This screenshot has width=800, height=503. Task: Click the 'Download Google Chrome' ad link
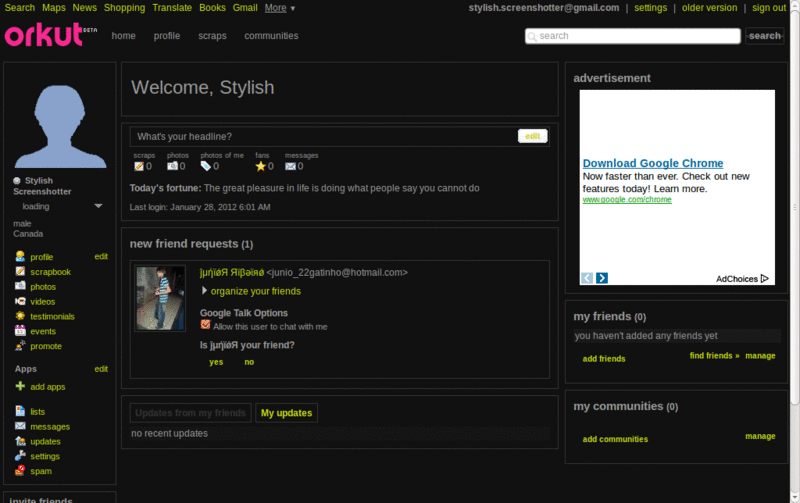tap(653, 163)
